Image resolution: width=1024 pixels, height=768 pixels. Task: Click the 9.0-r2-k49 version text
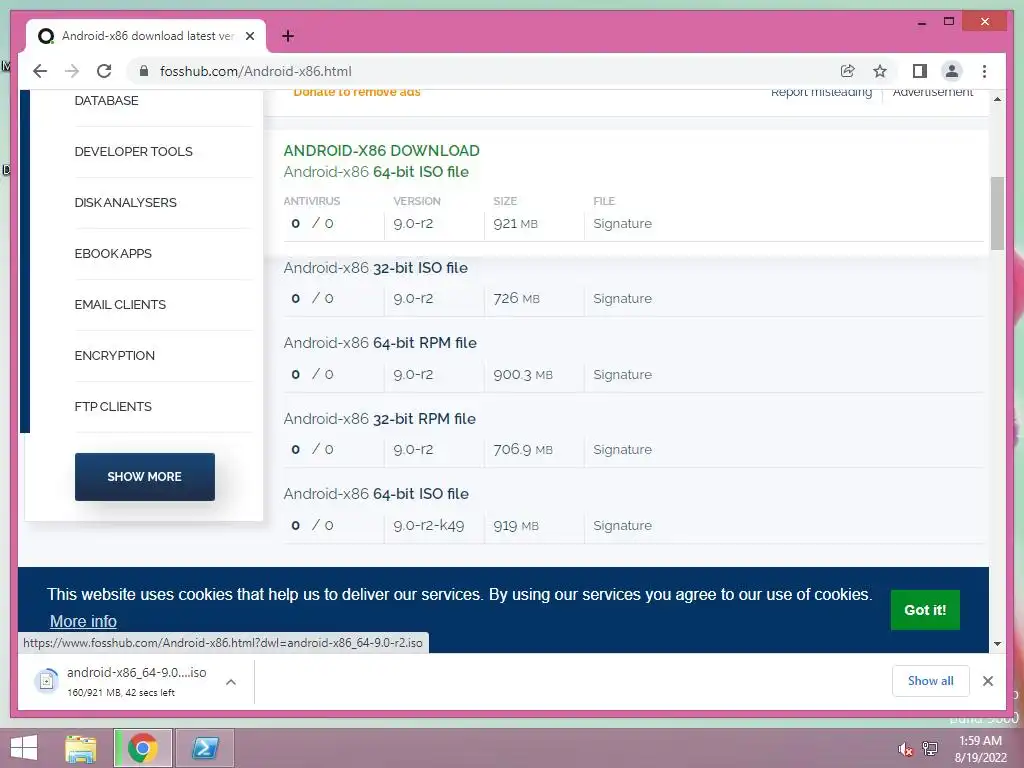coord(428,525)
